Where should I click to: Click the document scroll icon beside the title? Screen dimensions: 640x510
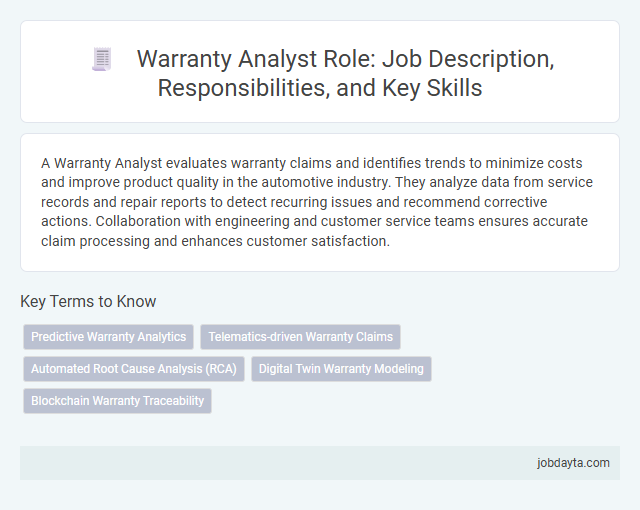[102, 60]
